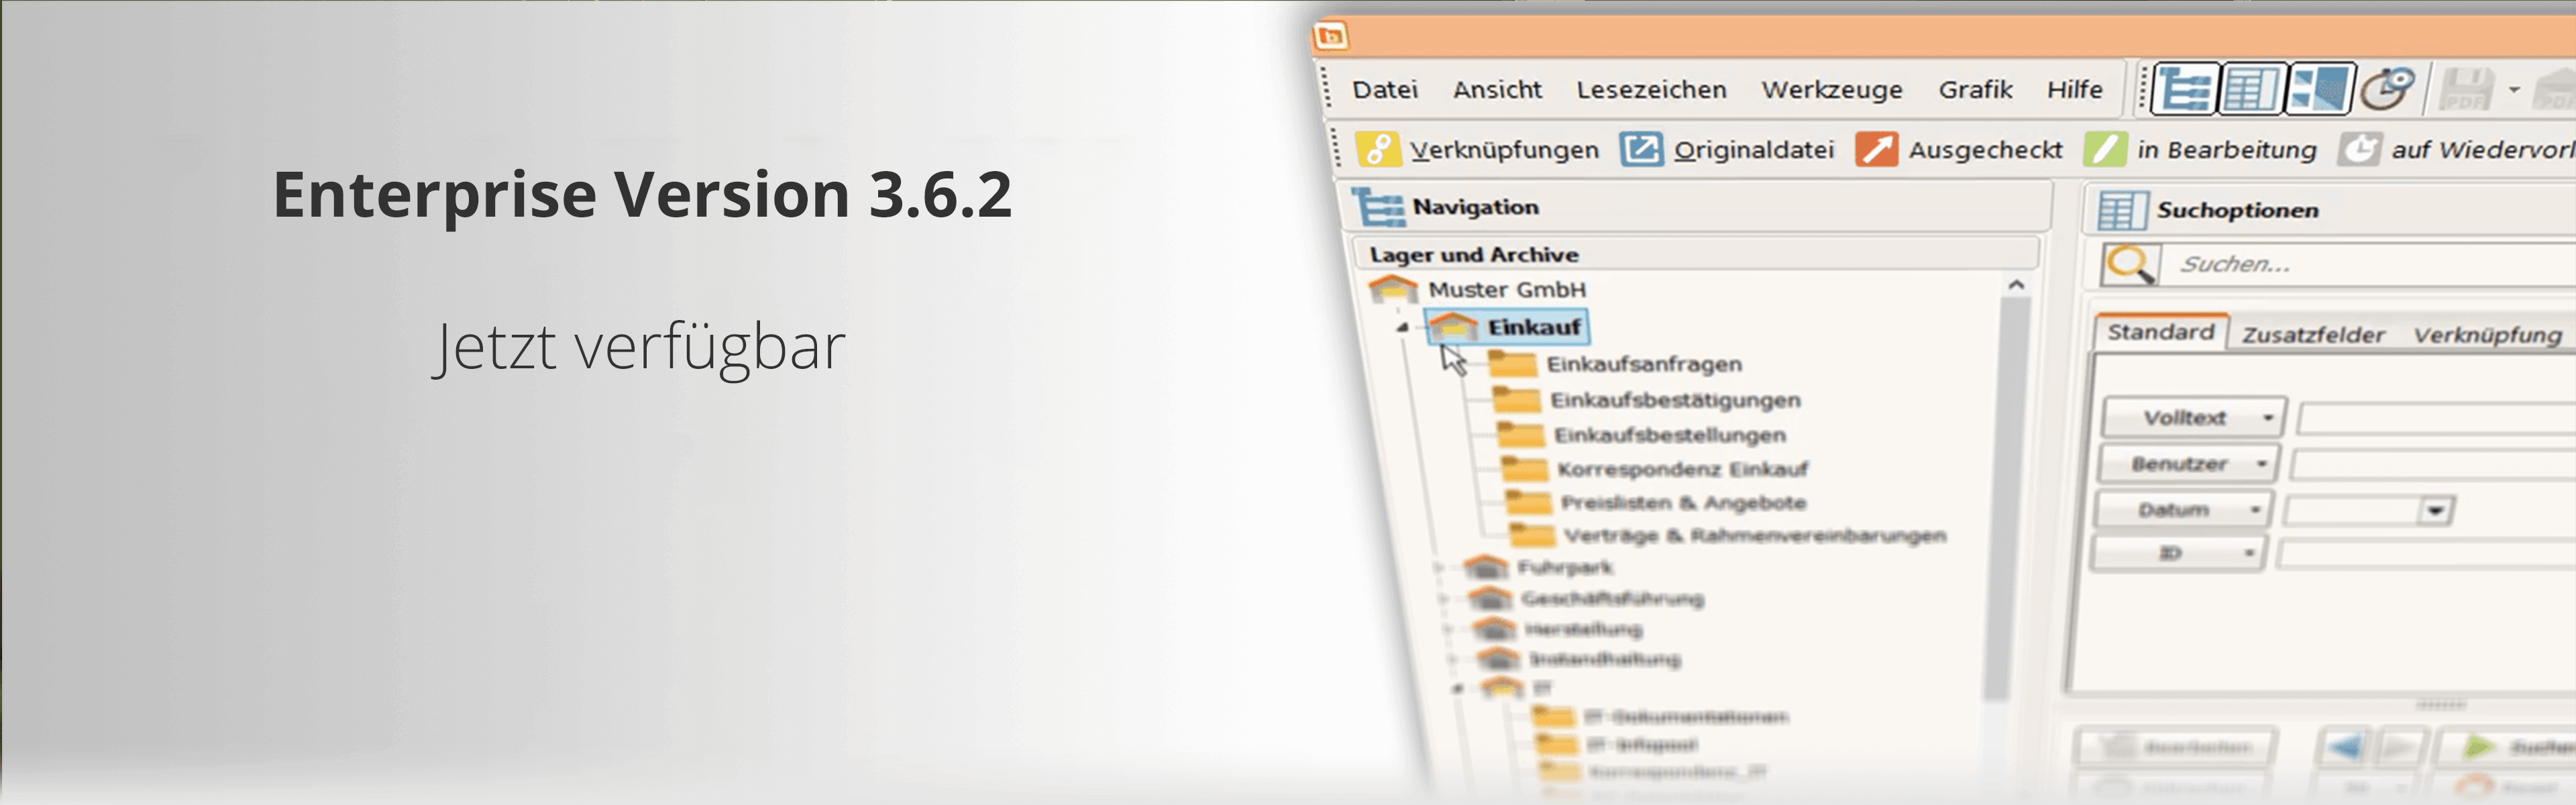Viewport: 2576px width, 805px height.
Task: Open the Korrespondenz Einkauf folder
Action: (x=1682, y=469)
